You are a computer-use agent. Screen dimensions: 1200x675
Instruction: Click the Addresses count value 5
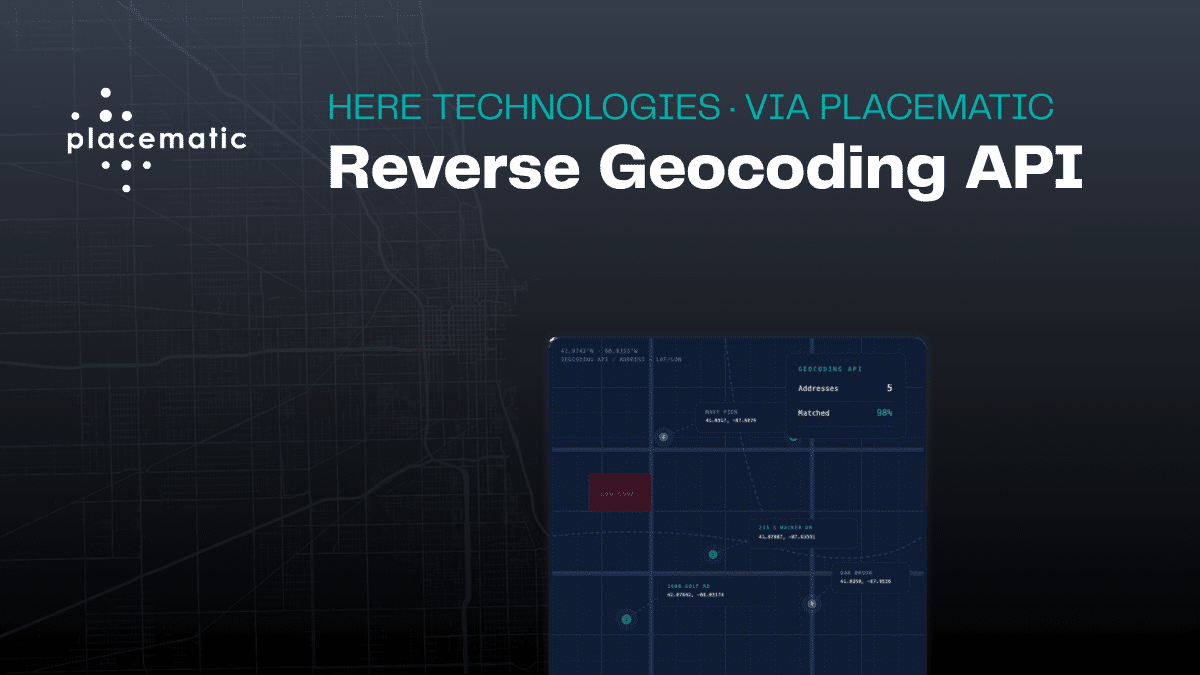(889, 388)
